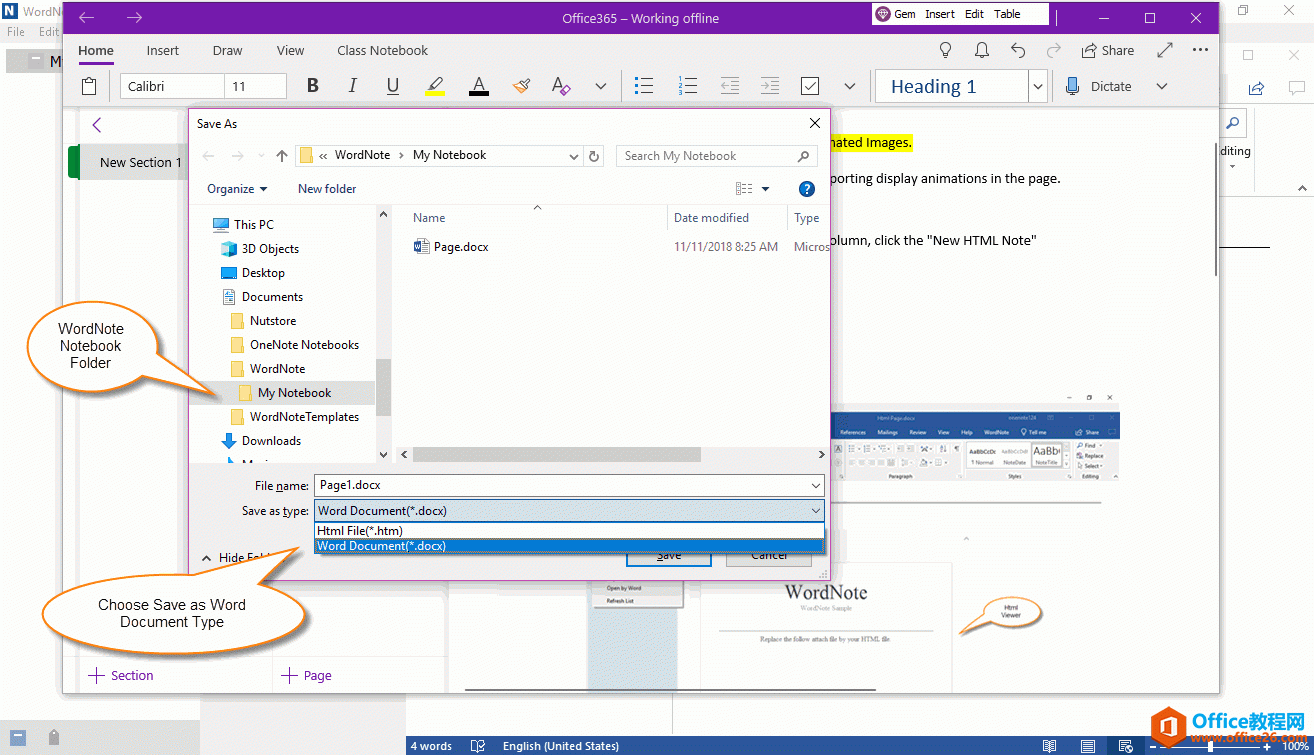
Task: Click the Calibri font name field
Action: click(x=172, y=86)
